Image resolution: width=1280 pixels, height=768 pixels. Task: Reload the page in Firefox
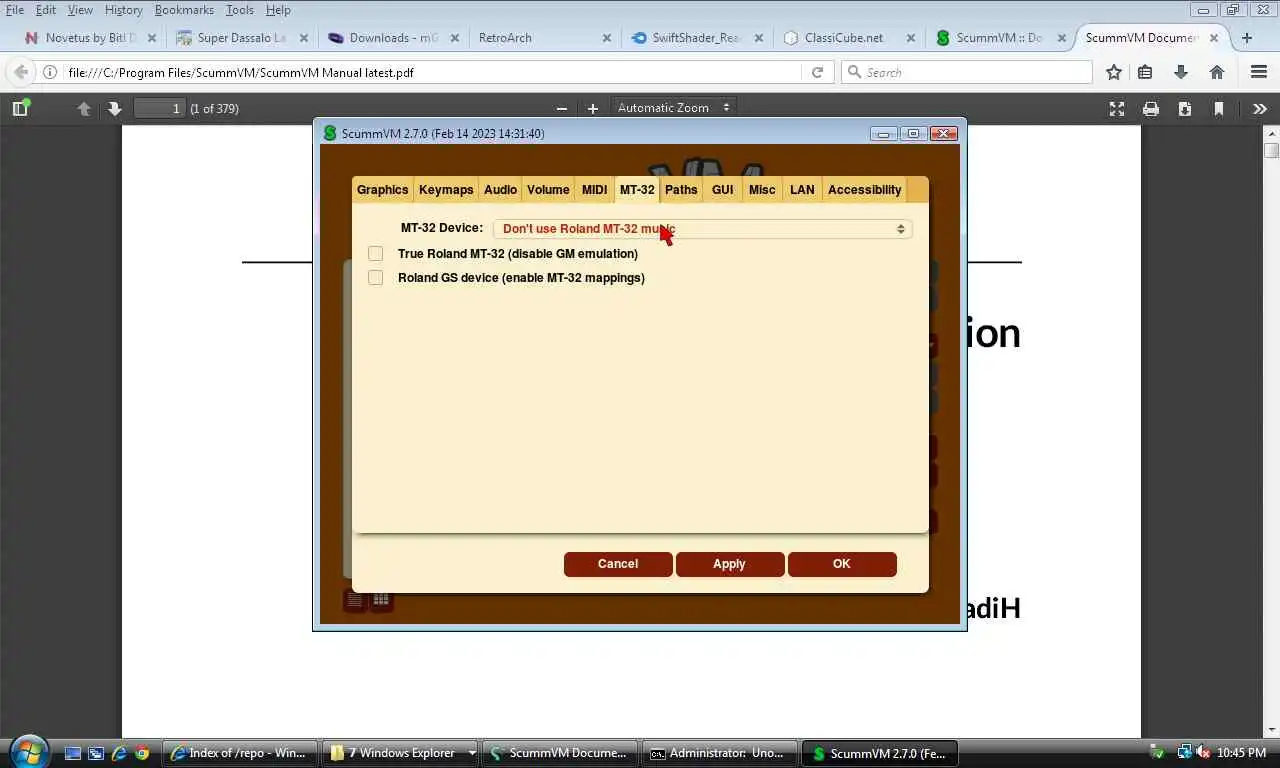tap(817, 72)
